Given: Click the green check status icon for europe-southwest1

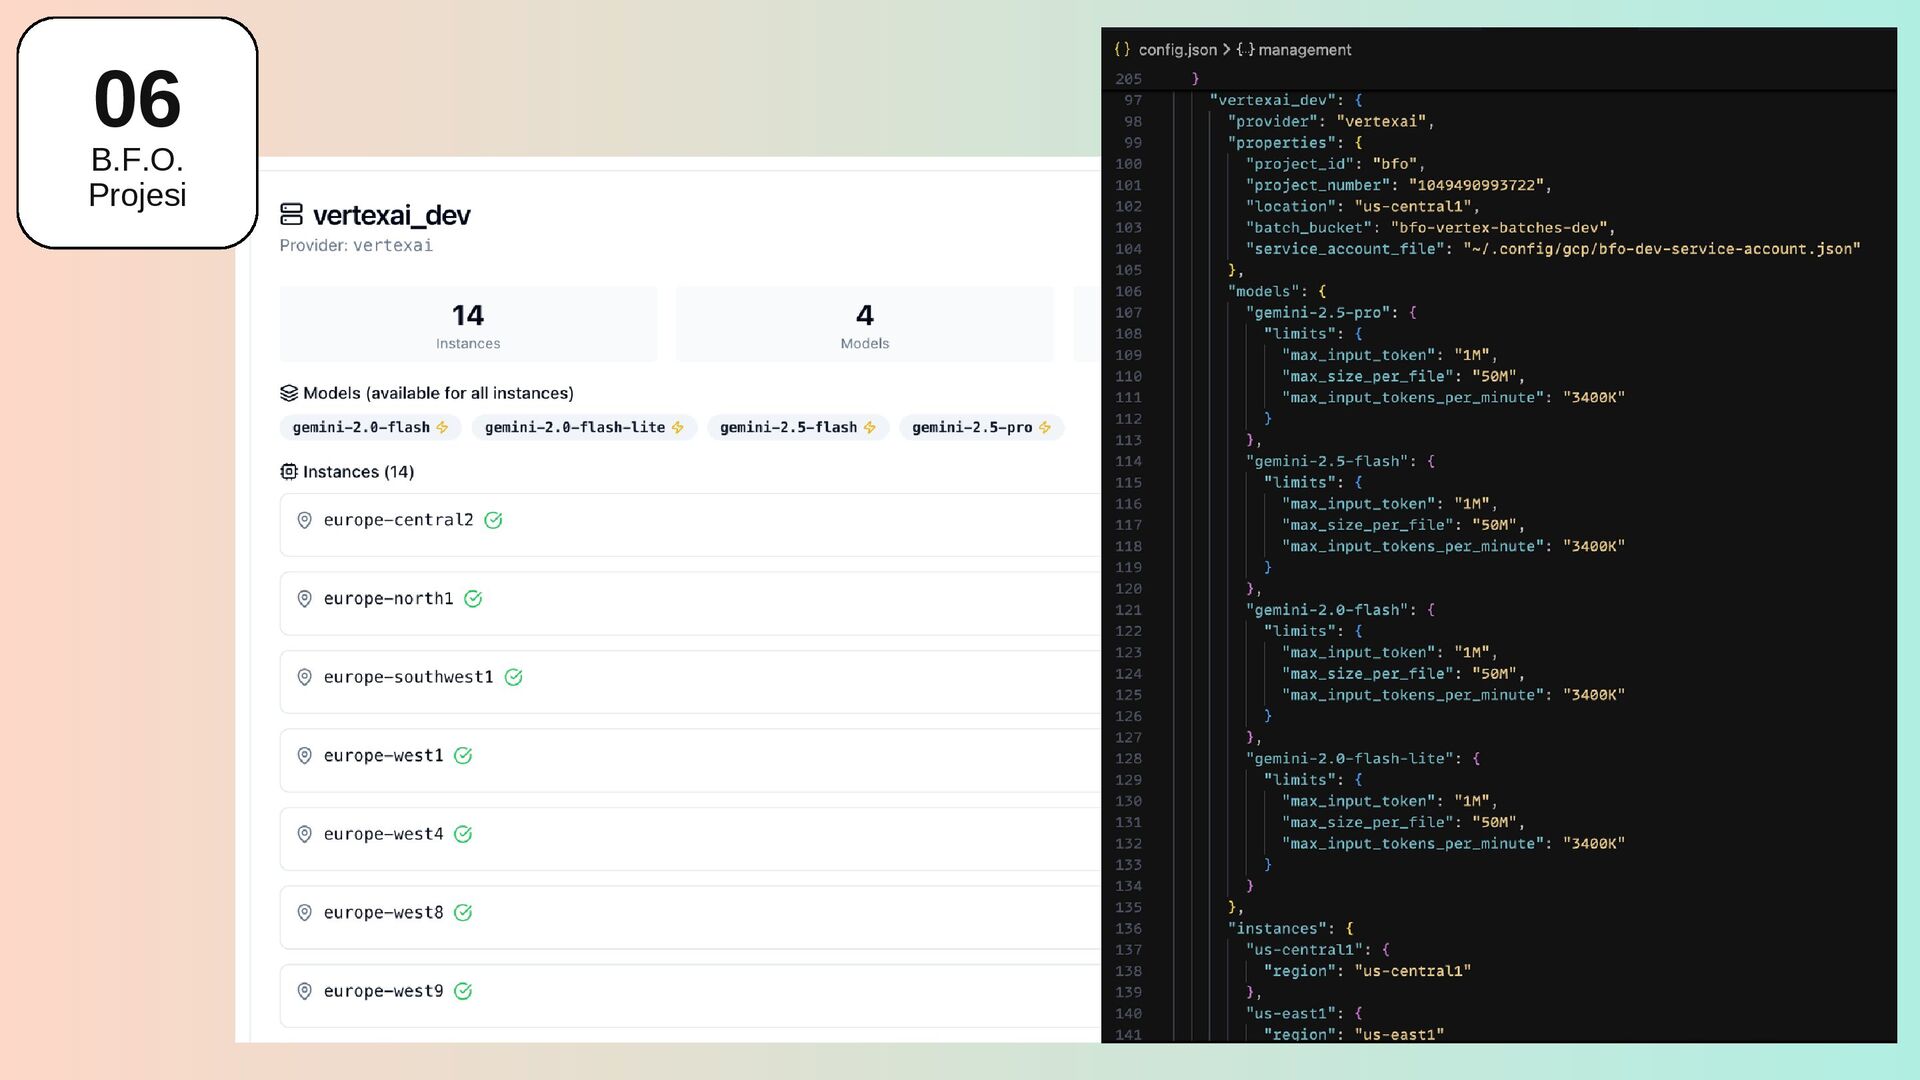Looking at the screenshot, I should coord(513,678).
